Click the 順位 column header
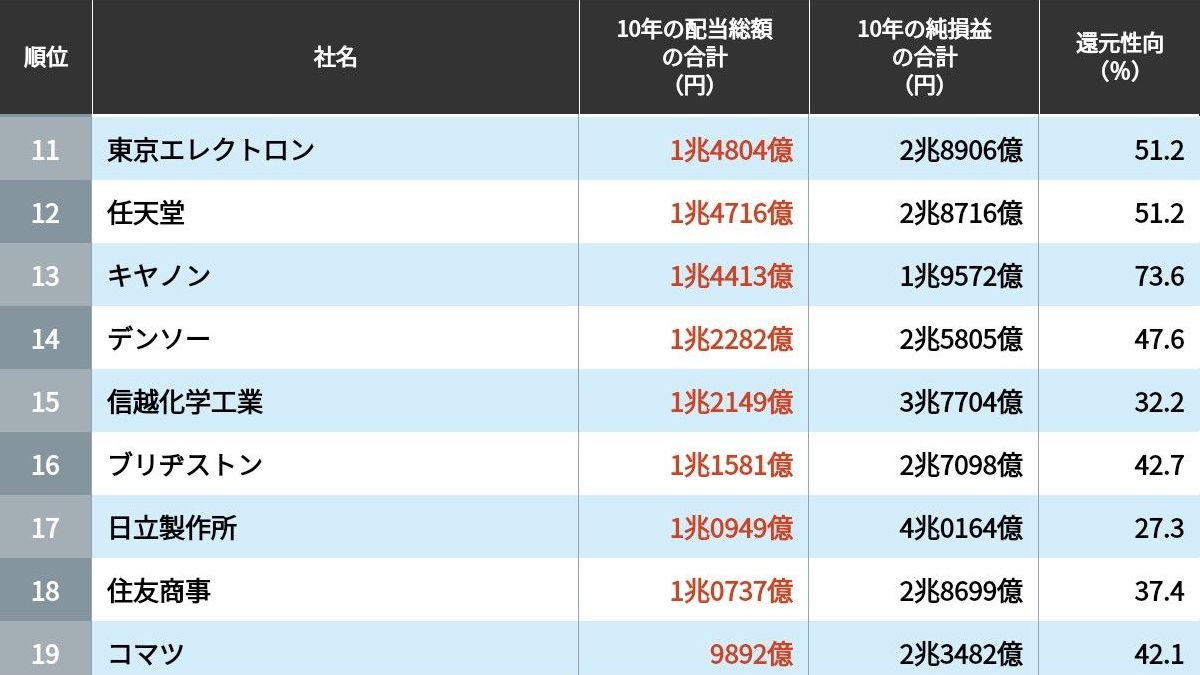1200x675 pixels. point(45,57)
